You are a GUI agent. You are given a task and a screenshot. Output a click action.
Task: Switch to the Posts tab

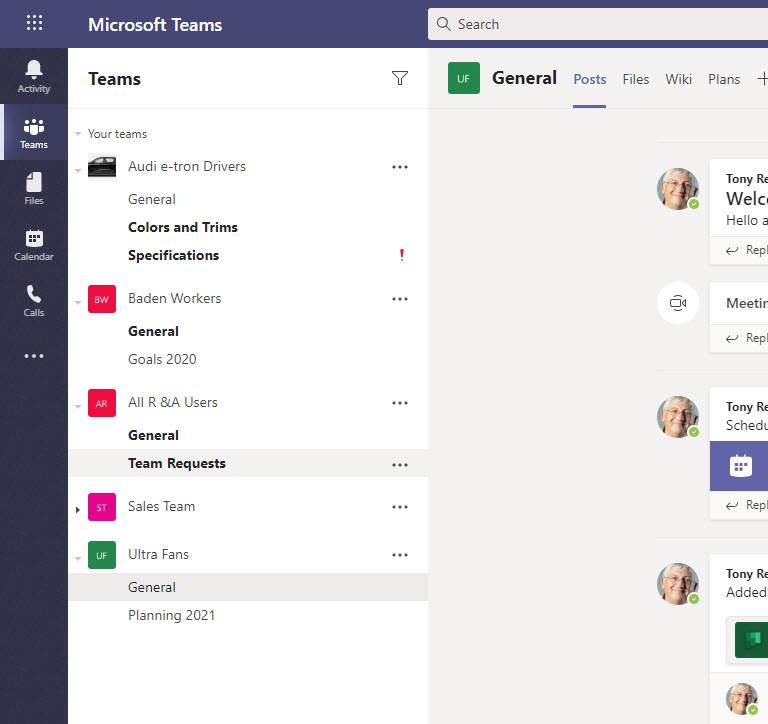point(589,79)
